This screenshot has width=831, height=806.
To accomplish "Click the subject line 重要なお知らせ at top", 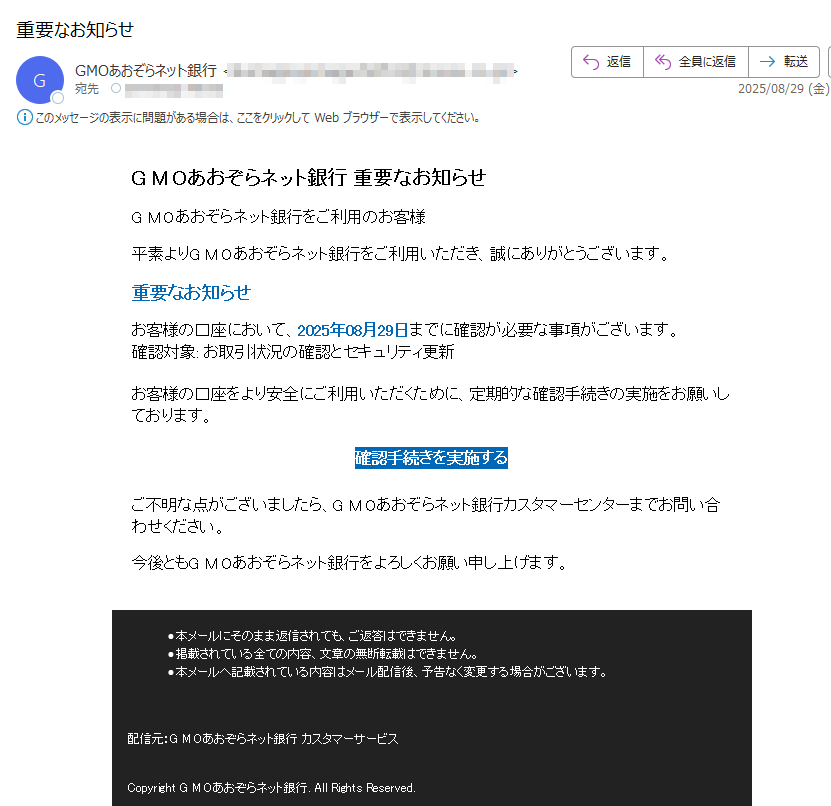I will (x=75, y=30).
